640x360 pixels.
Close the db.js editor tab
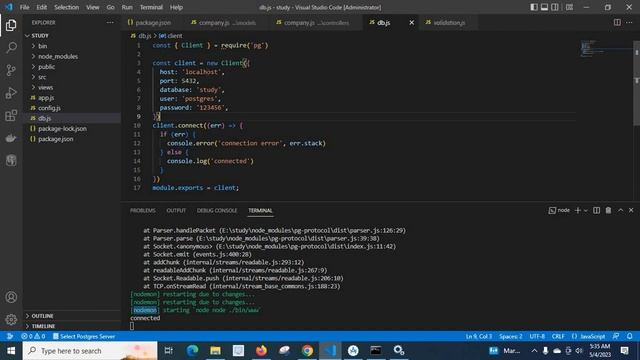click(x=411, y=22)
